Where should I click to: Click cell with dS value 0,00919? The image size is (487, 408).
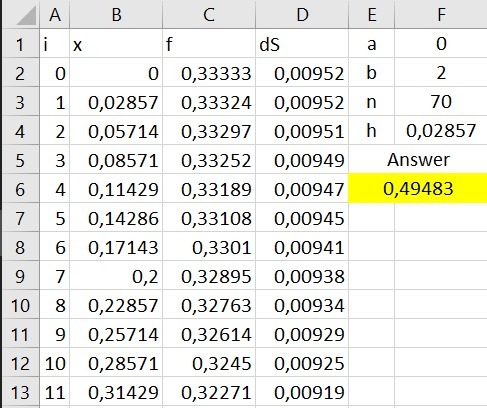[x=302, y=392]
